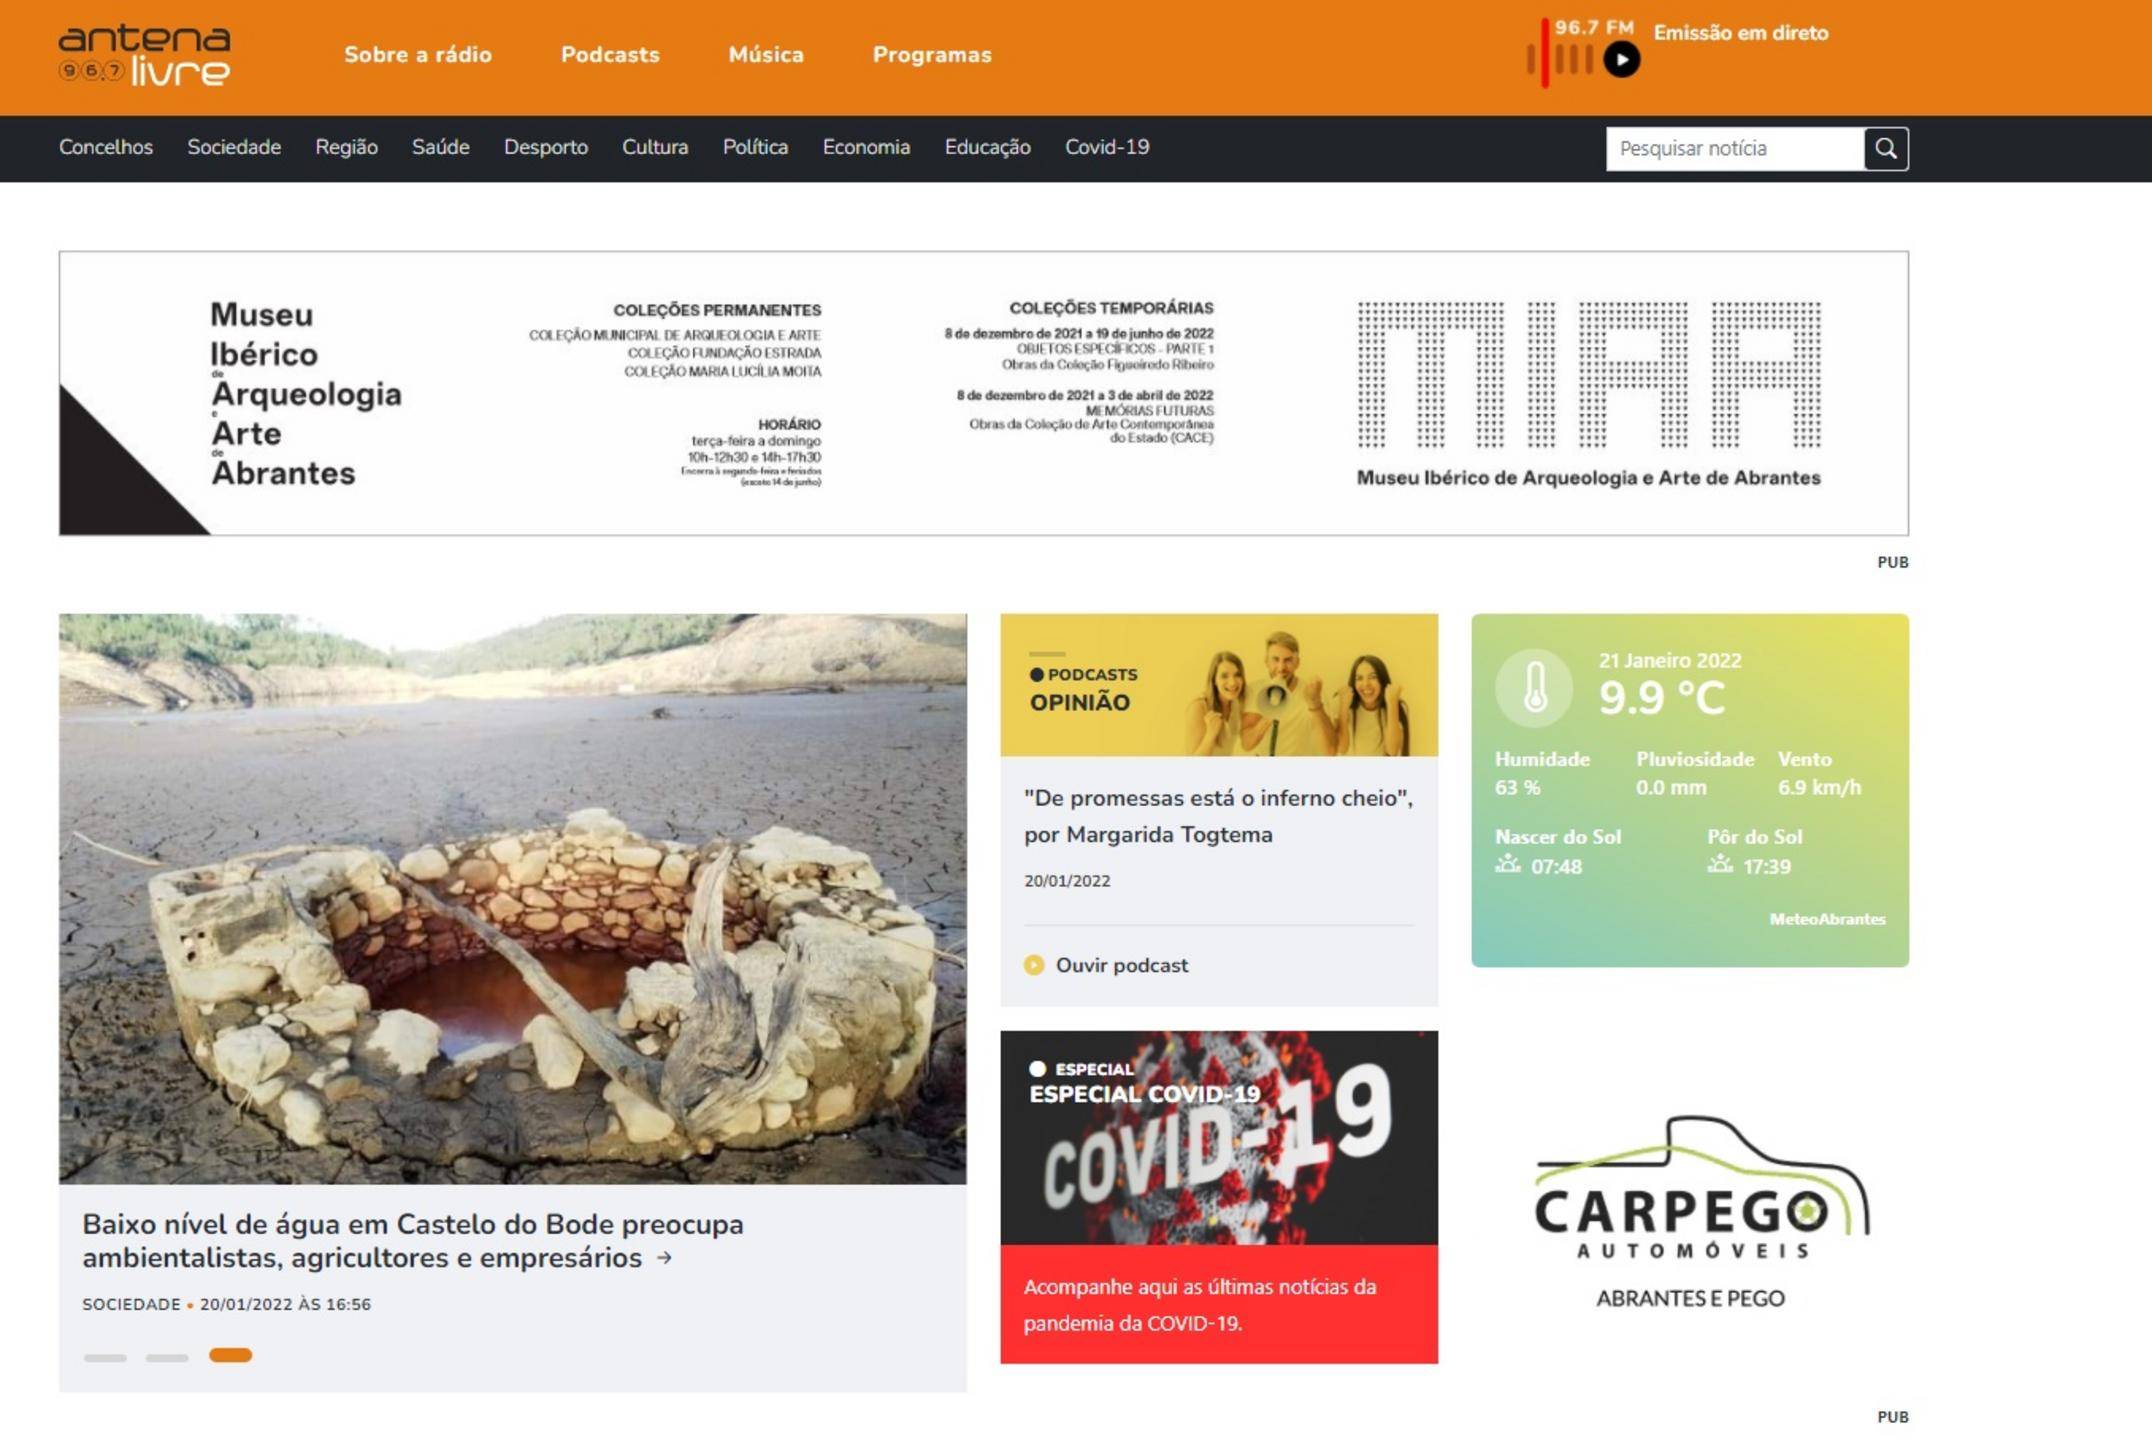Click the sunset icon by 17:39
This screenshot has width=2152, height=1440.
click(1719, 865)
